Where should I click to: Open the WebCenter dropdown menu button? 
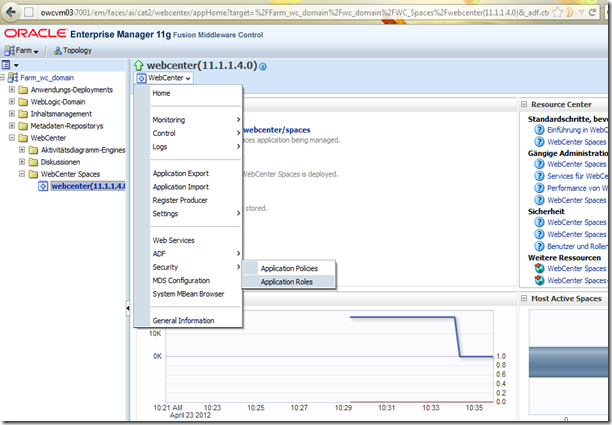164,78
